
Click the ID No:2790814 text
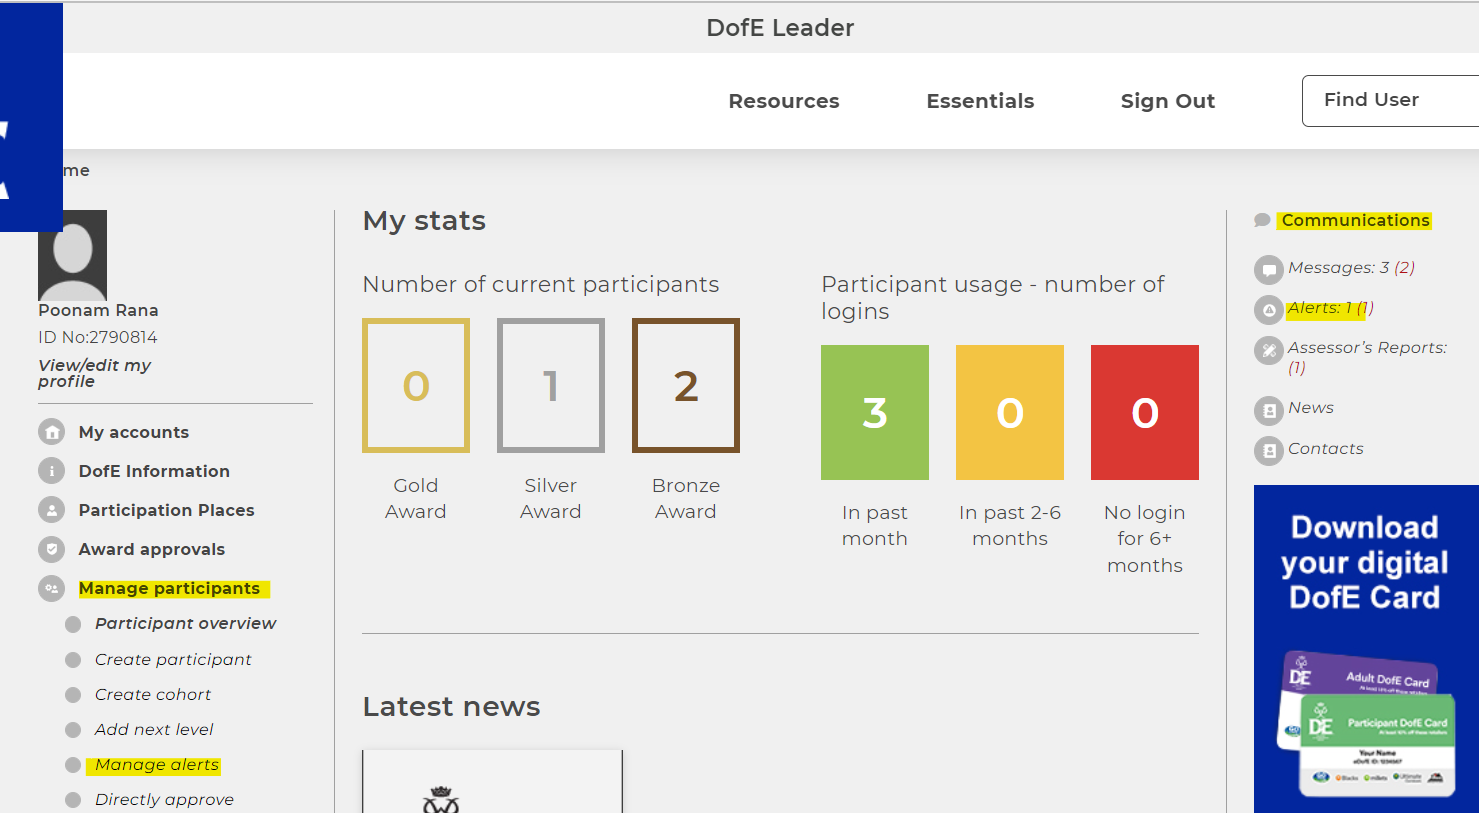coord(97,337)
